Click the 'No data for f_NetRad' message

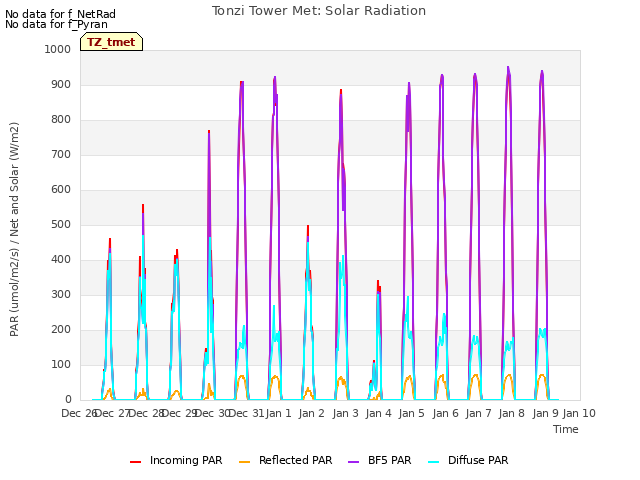pos(60,14)
